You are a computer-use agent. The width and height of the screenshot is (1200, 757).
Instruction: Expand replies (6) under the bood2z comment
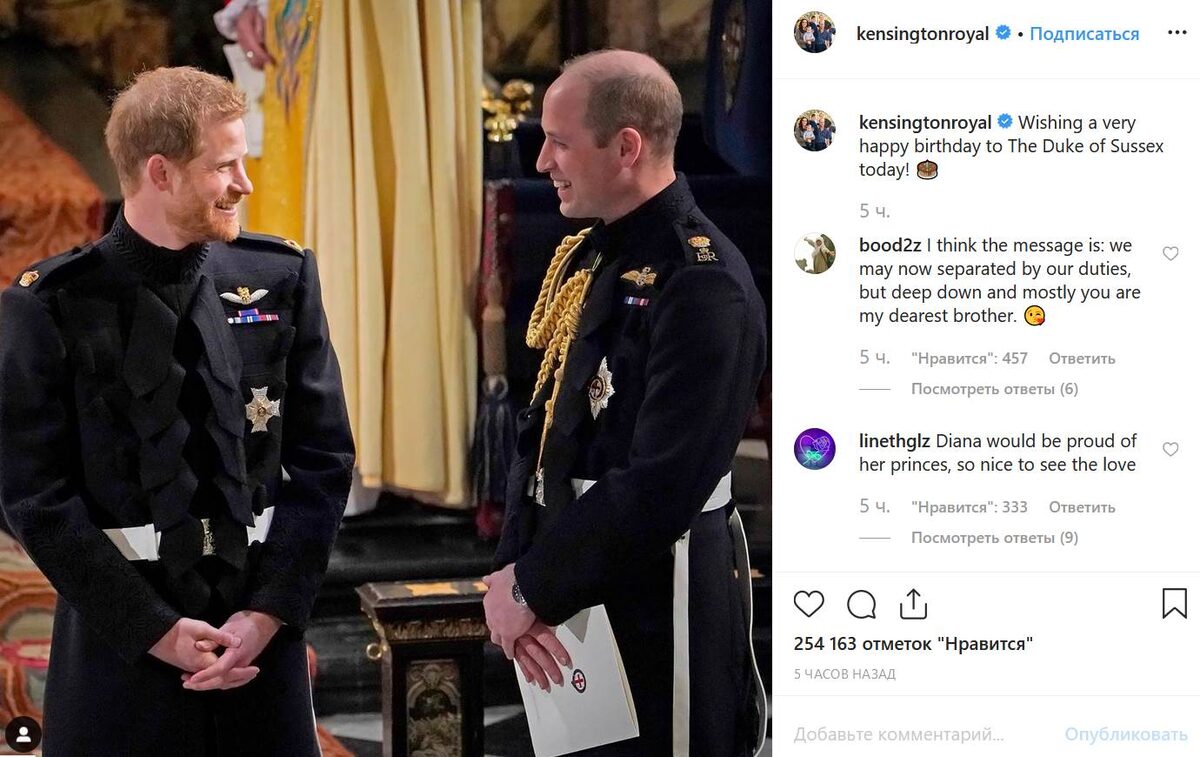[x=994, y=389]
